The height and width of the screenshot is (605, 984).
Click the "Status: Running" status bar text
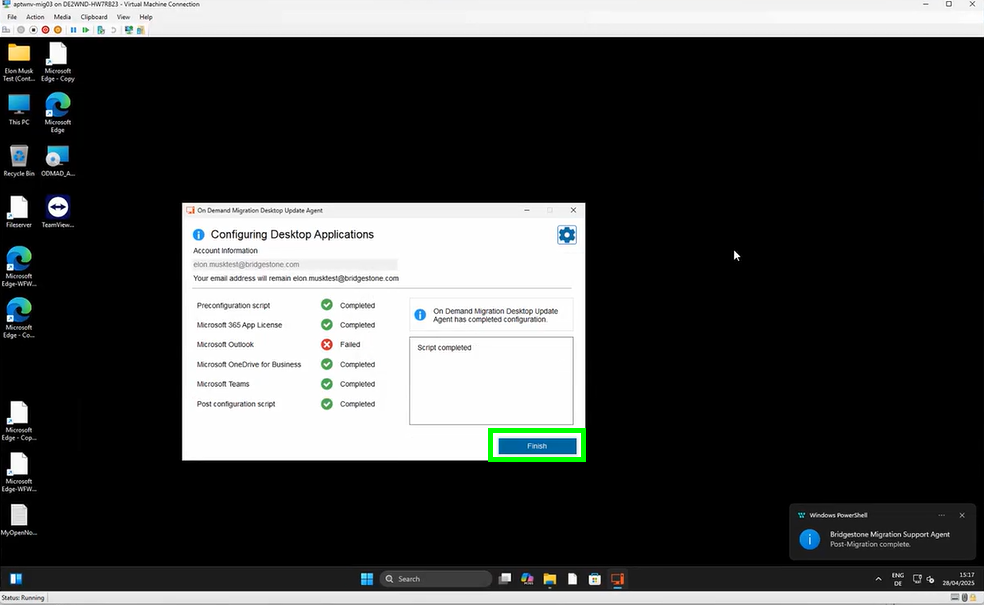pos(23,598)
